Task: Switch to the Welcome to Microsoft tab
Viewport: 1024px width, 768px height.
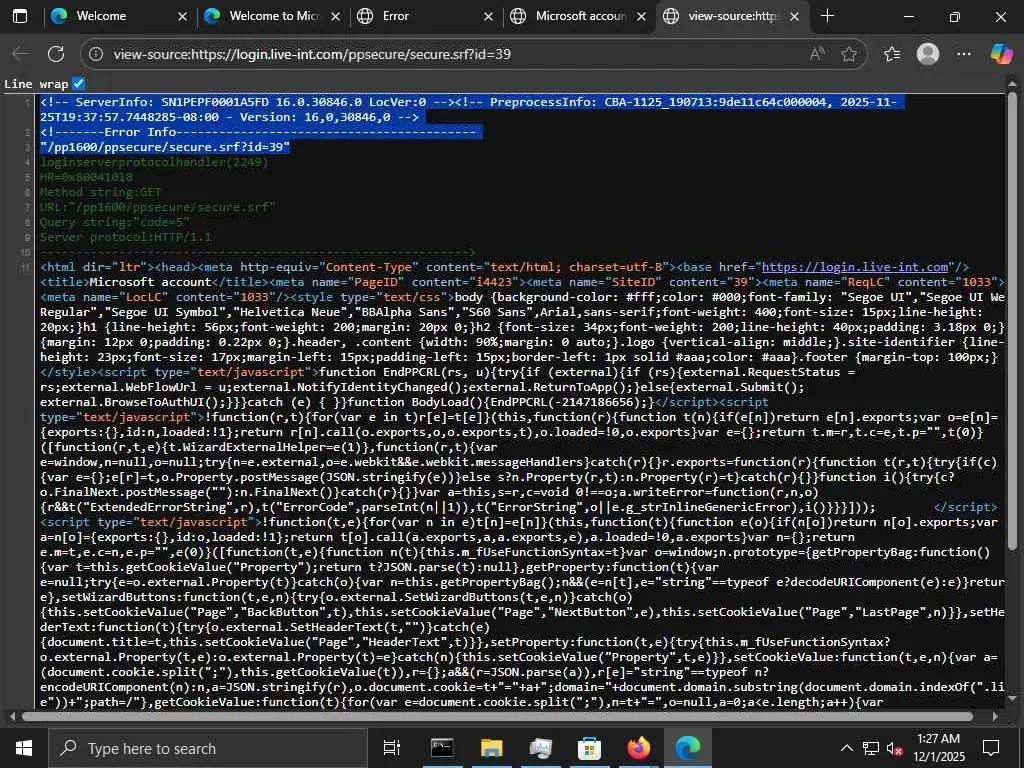Action: click(x=273, y=16)
